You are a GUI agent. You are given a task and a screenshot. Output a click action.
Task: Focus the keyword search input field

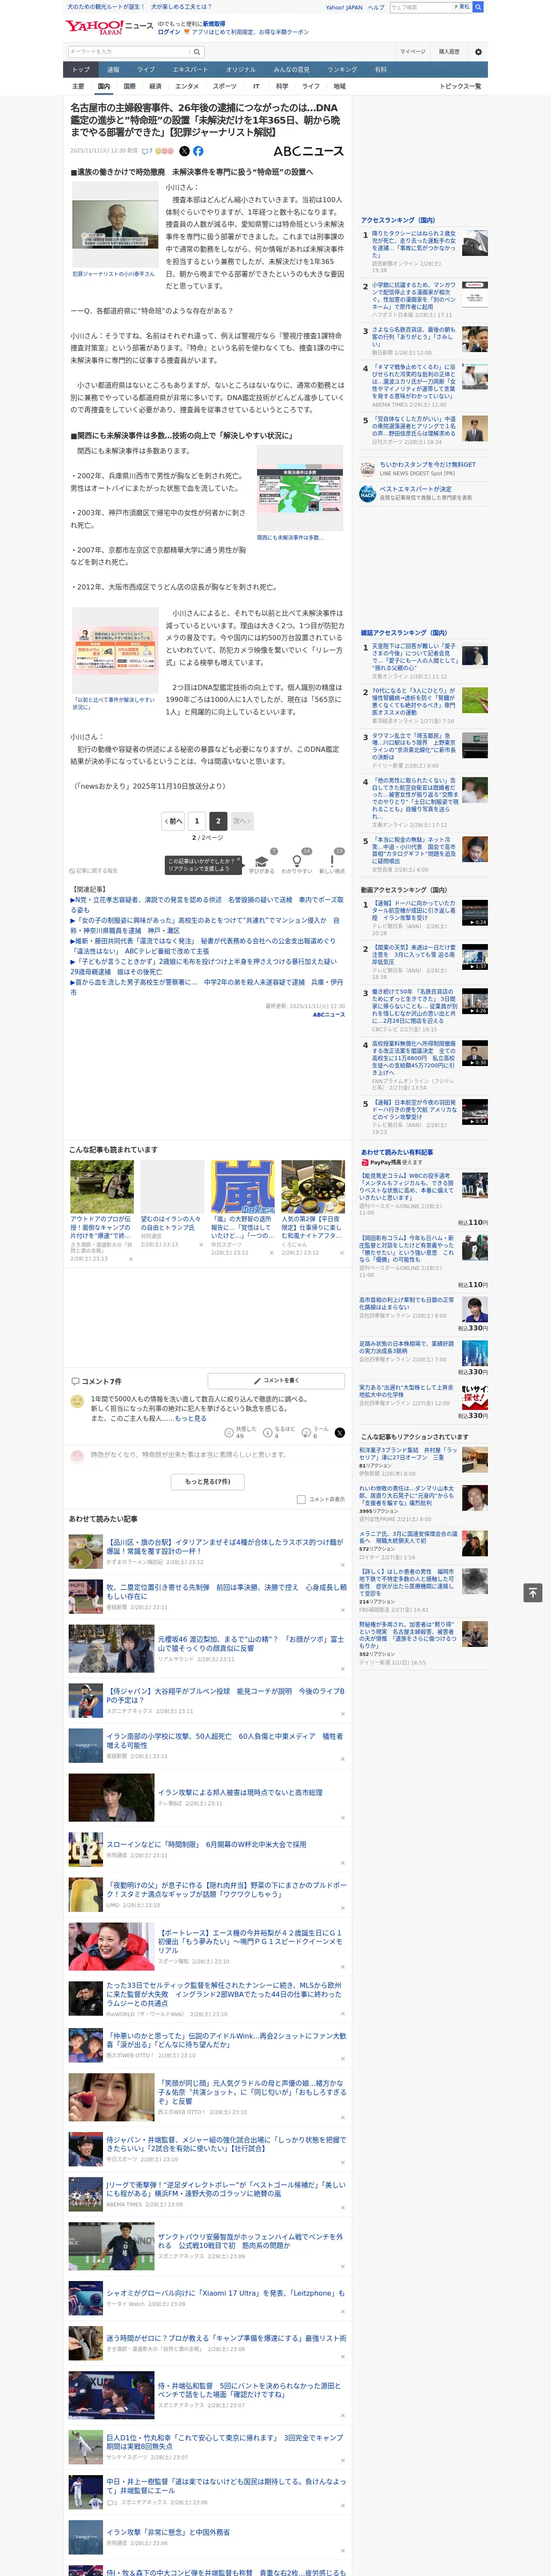tap(129, 51)
